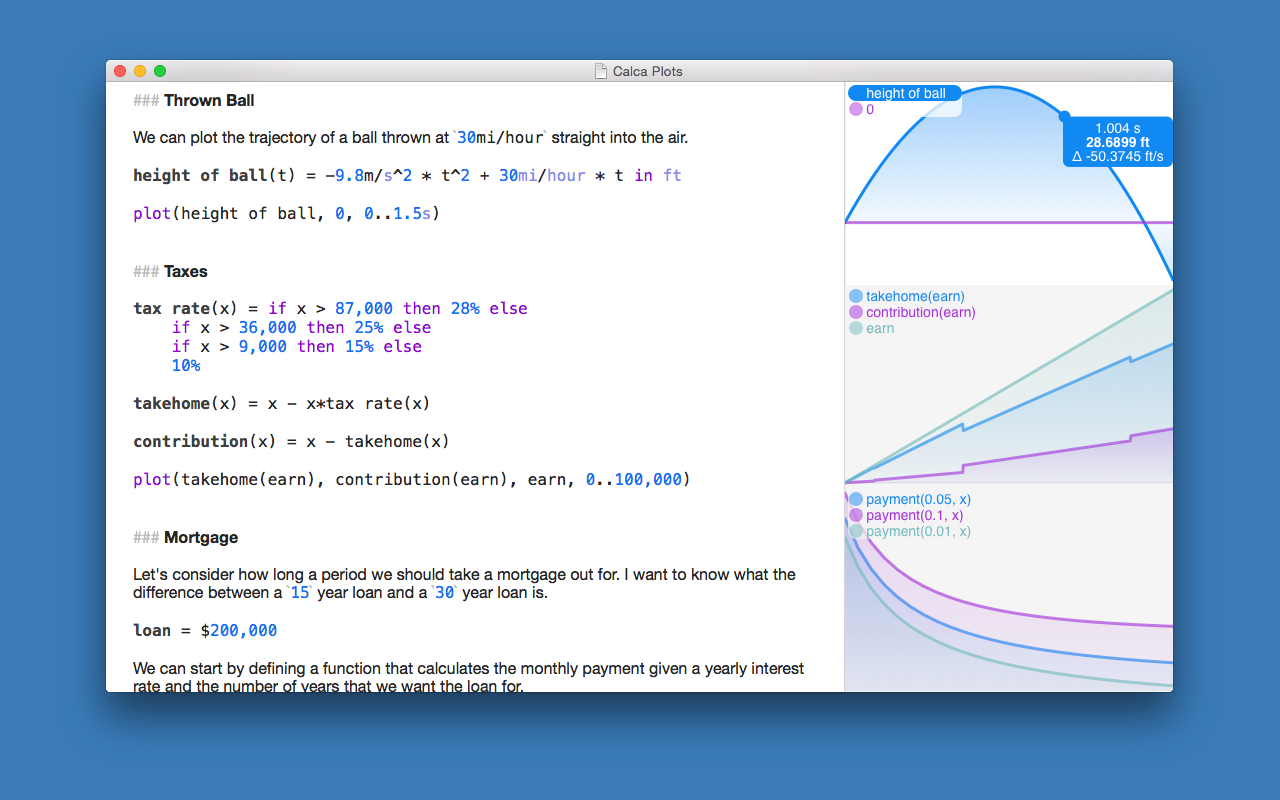Click the Calca Plots window title
Viewport: 1280px width, 800px height.
click(x=647, y=71)
